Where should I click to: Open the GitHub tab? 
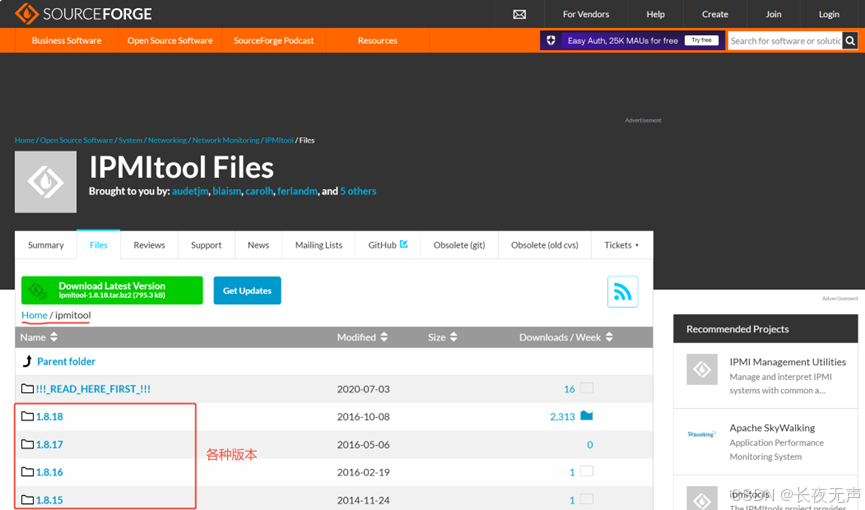click(388, 245)
